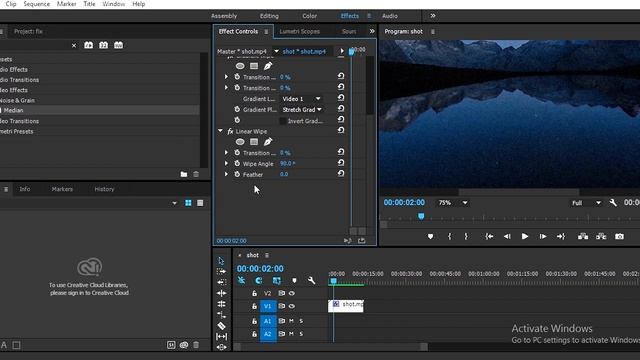This screenshot has width=640, height=360.
Task: Toggle animation stopwatch for Wipe Angle
Action: coord(237,163)
